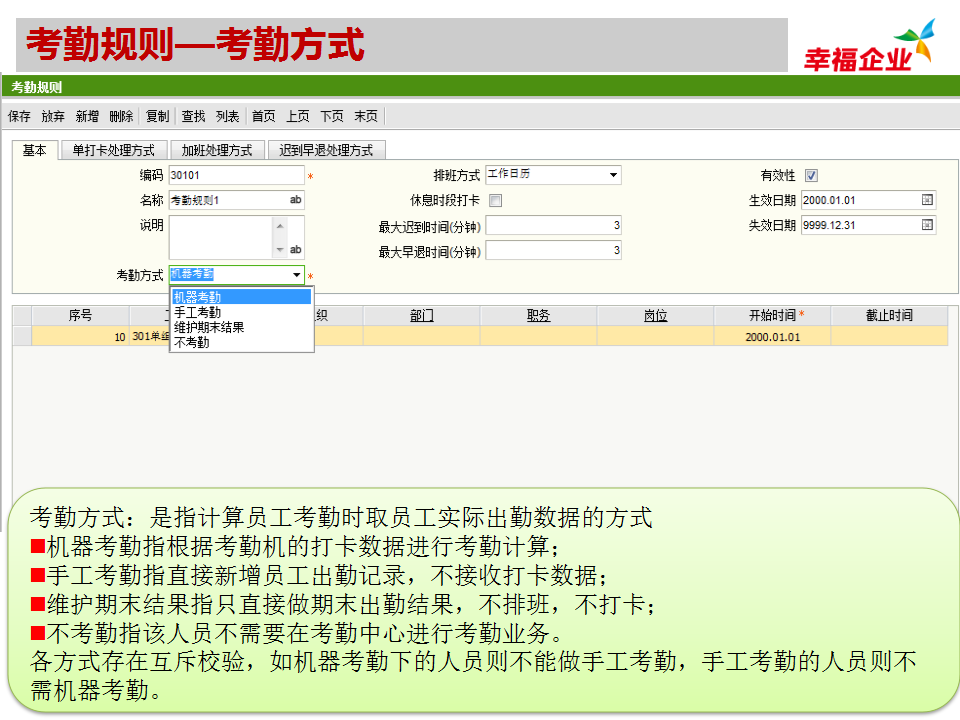
Task: Collapse the 考勤方式 dropdown arrow
Action: 296,275
